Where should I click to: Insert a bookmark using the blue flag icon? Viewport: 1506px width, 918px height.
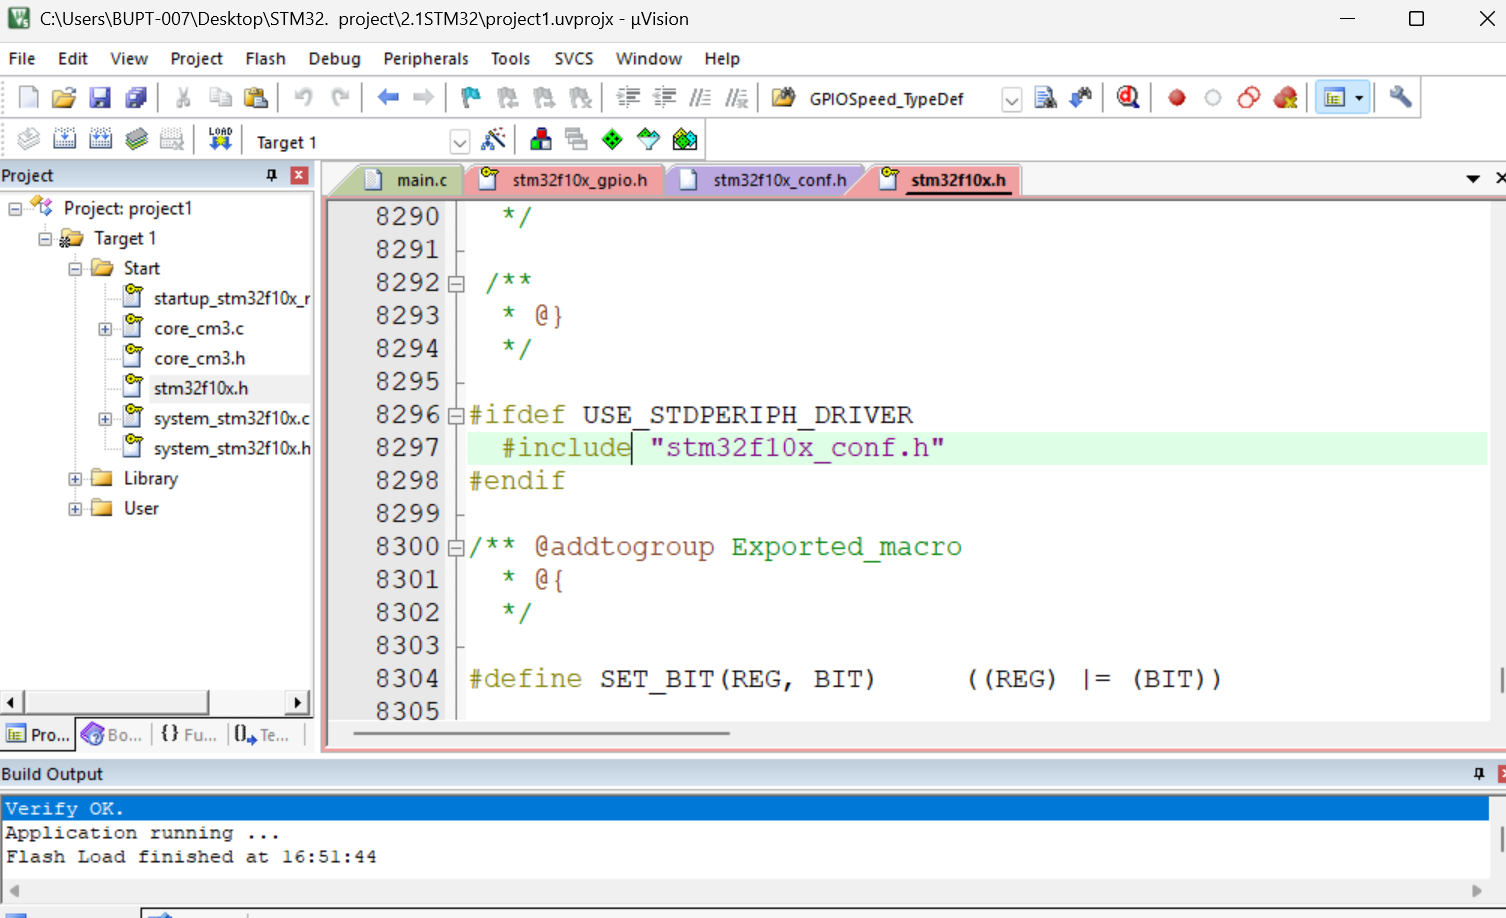(x=470, y=97)
